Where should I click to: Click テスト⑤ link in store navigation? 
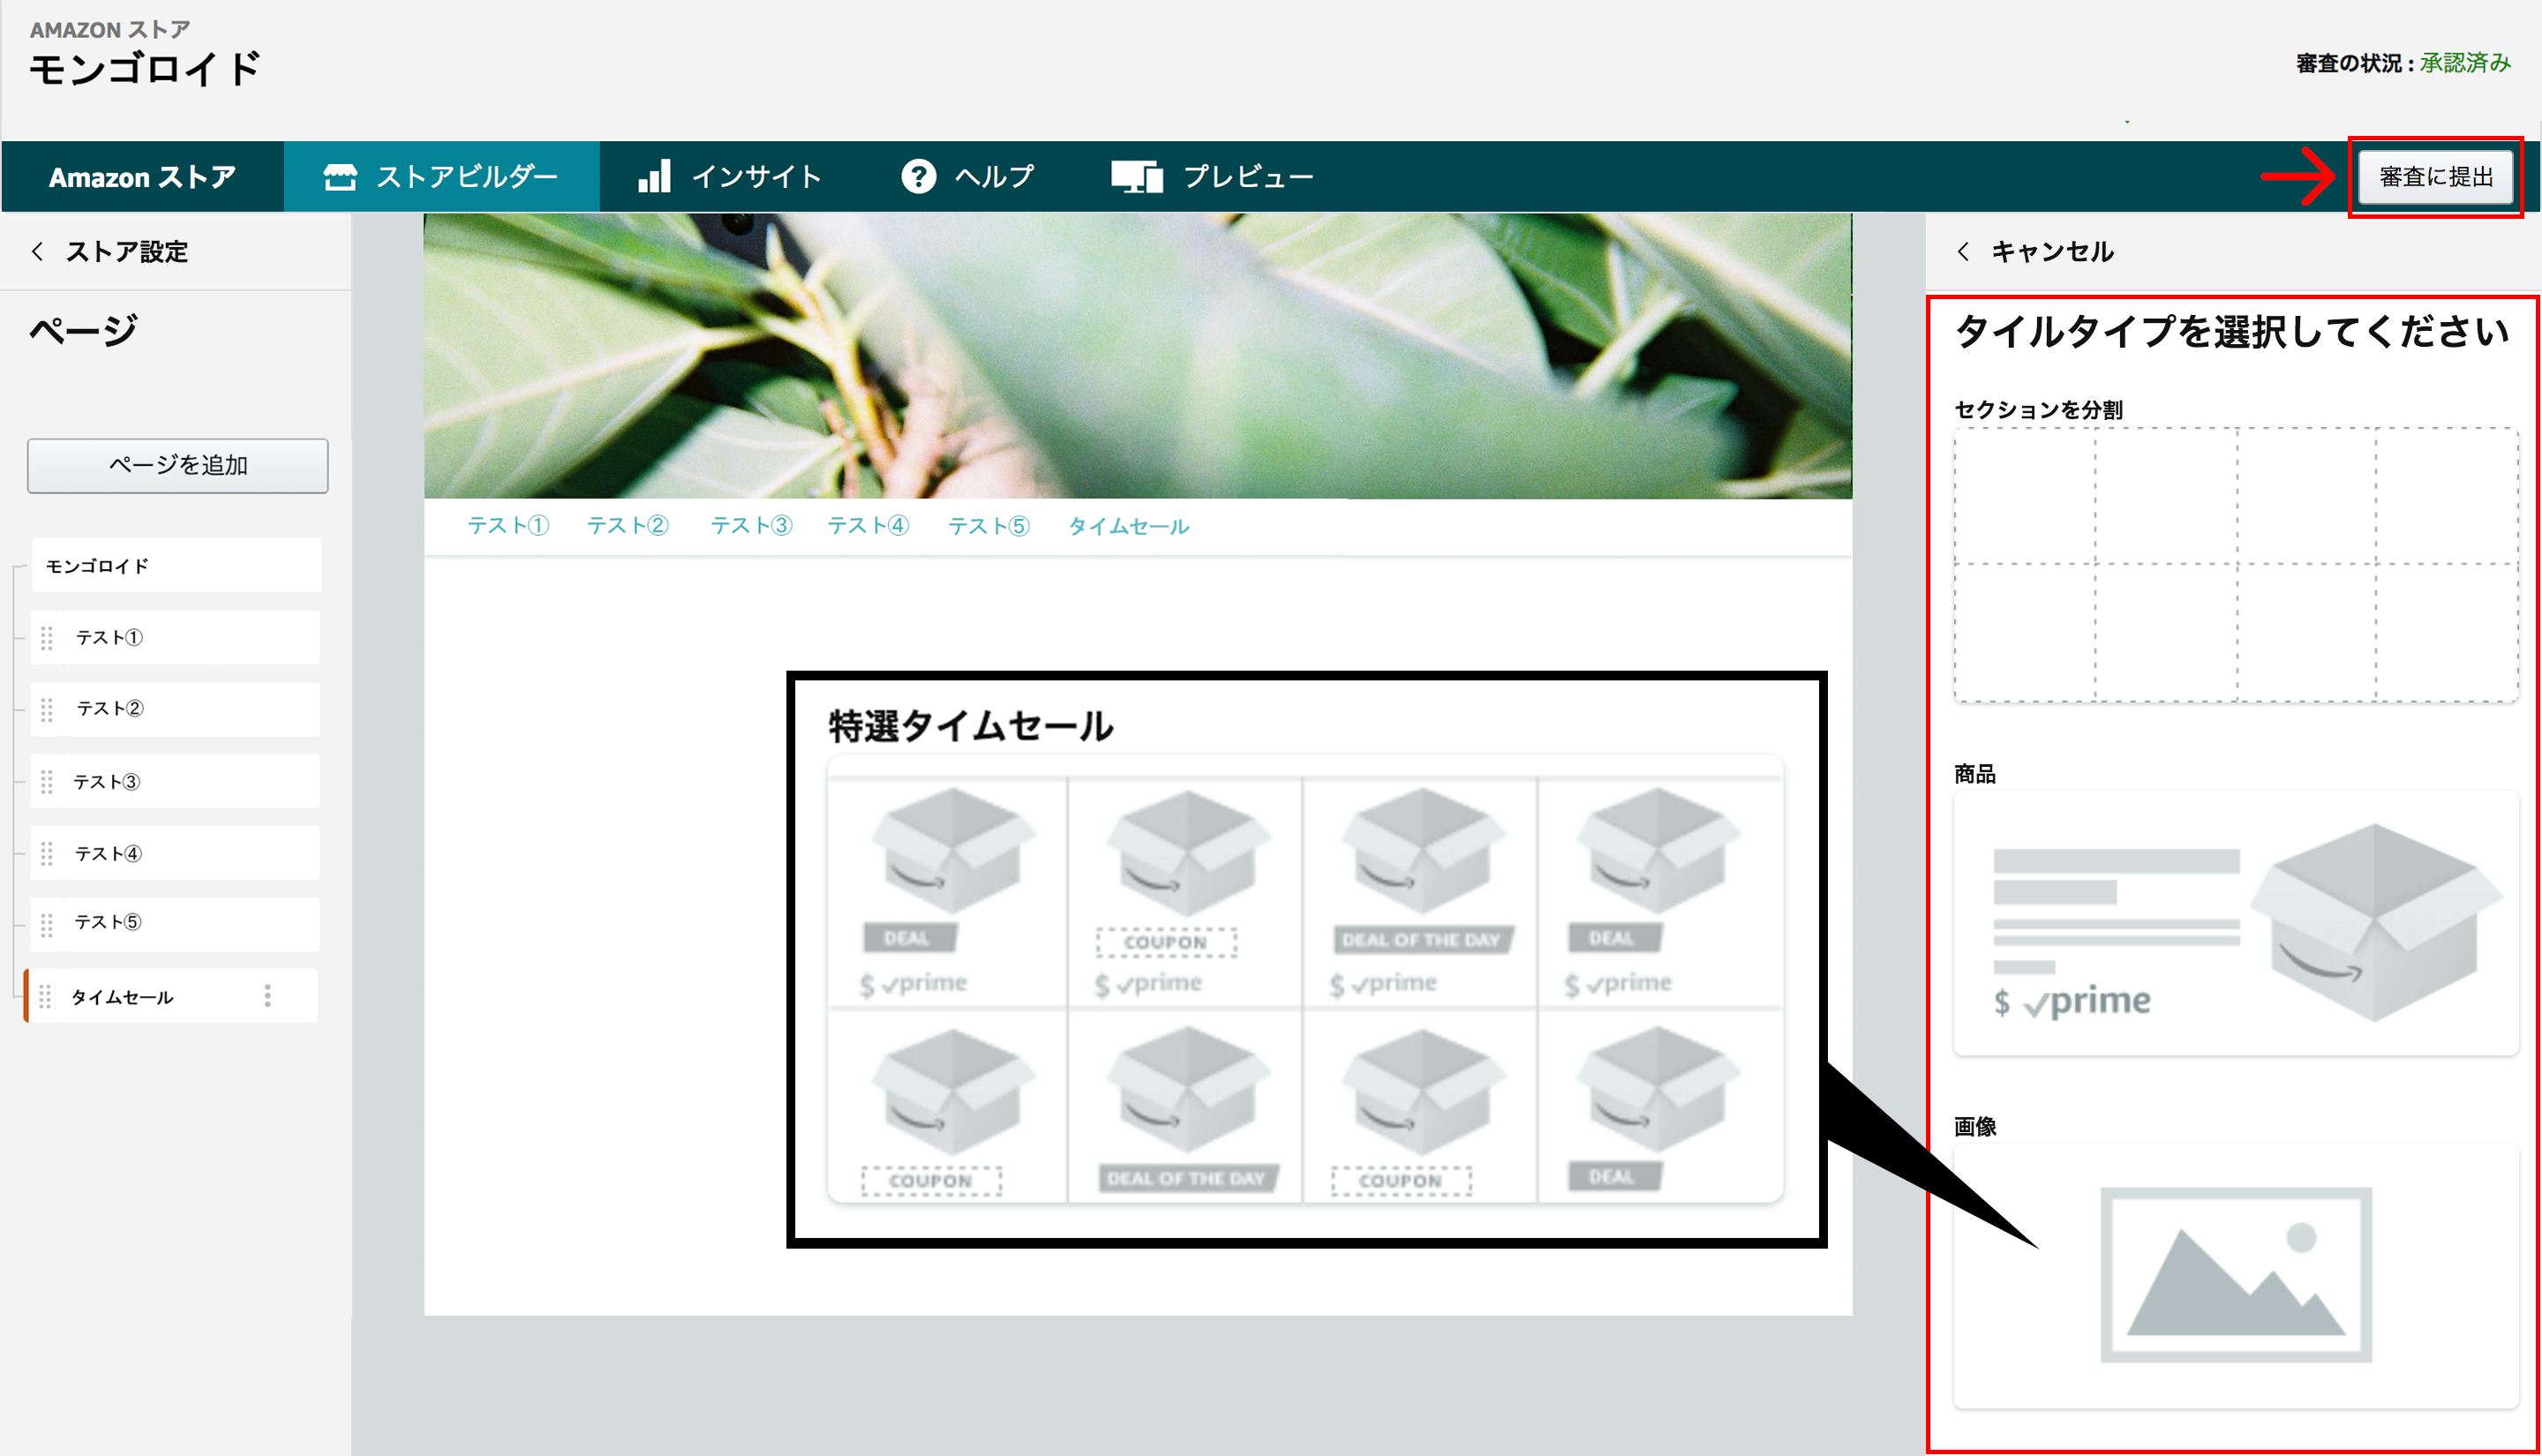pos(988,526)
